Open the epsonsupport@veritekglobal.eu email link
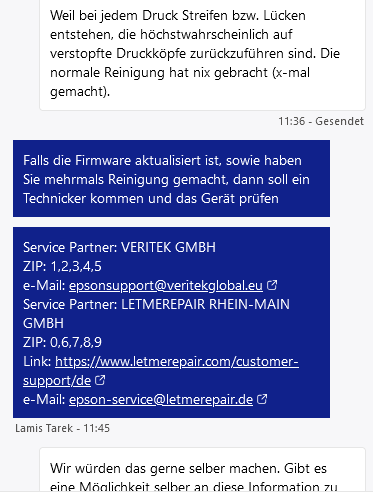Screen dimensions: 373x494 tap(166, 286)
